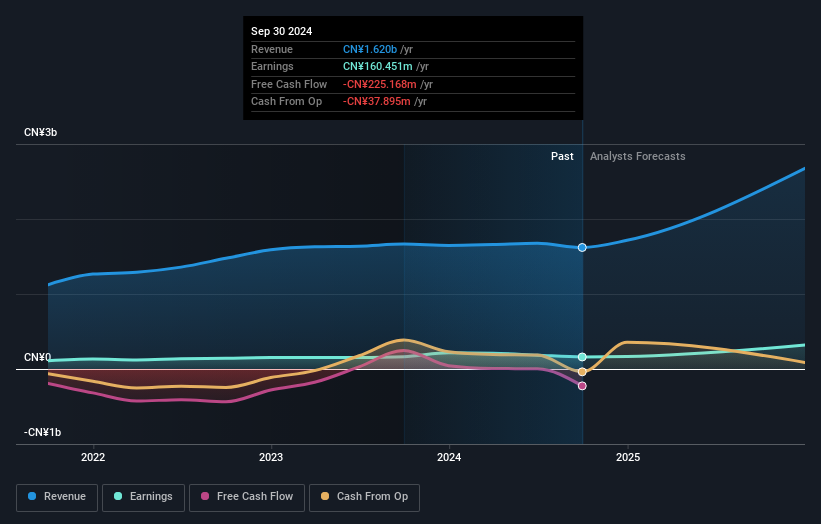Click the CN¥3b y-axis label

(42, 133)
